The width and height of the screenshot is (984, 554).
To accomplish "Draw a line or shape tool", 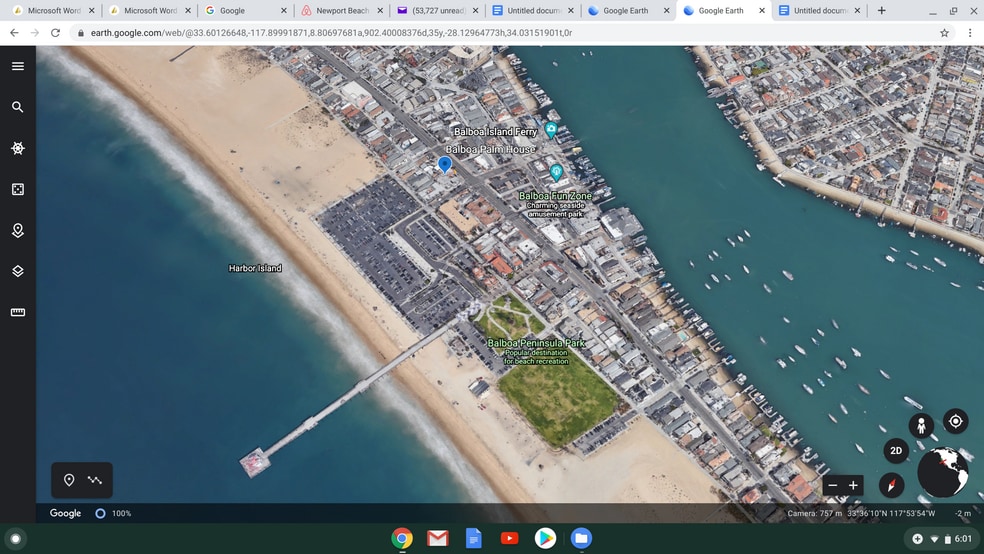I will point(95,480).
